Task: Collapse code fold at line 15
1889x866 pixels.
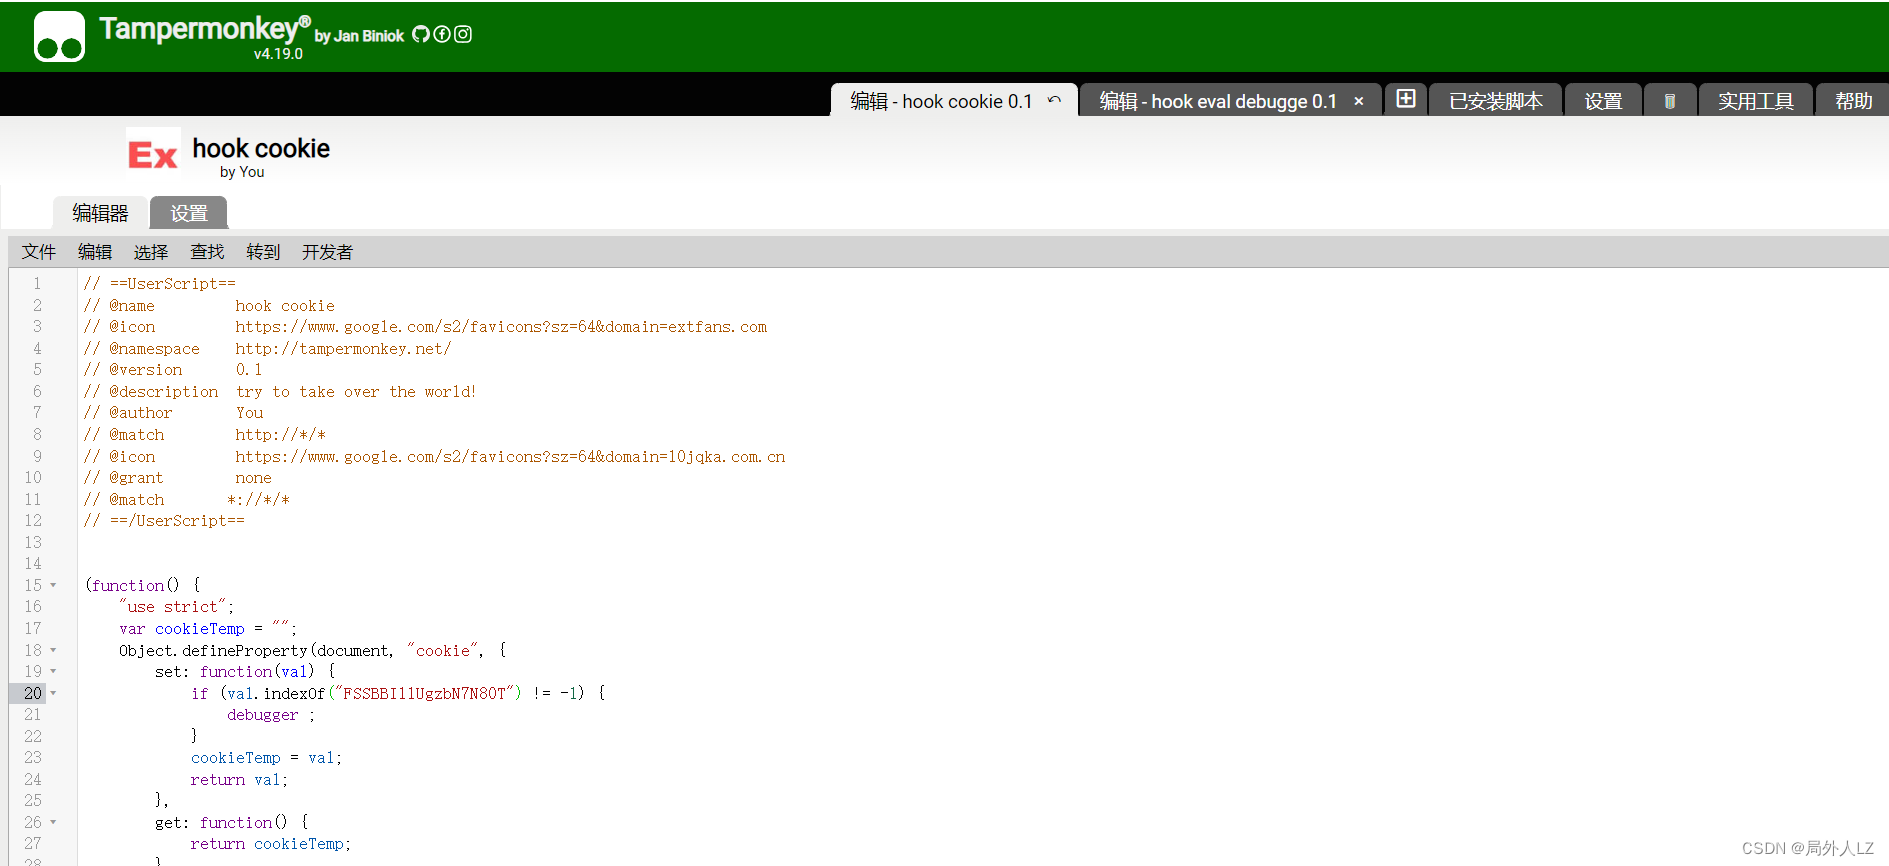Action: click(x=53, y=586)
